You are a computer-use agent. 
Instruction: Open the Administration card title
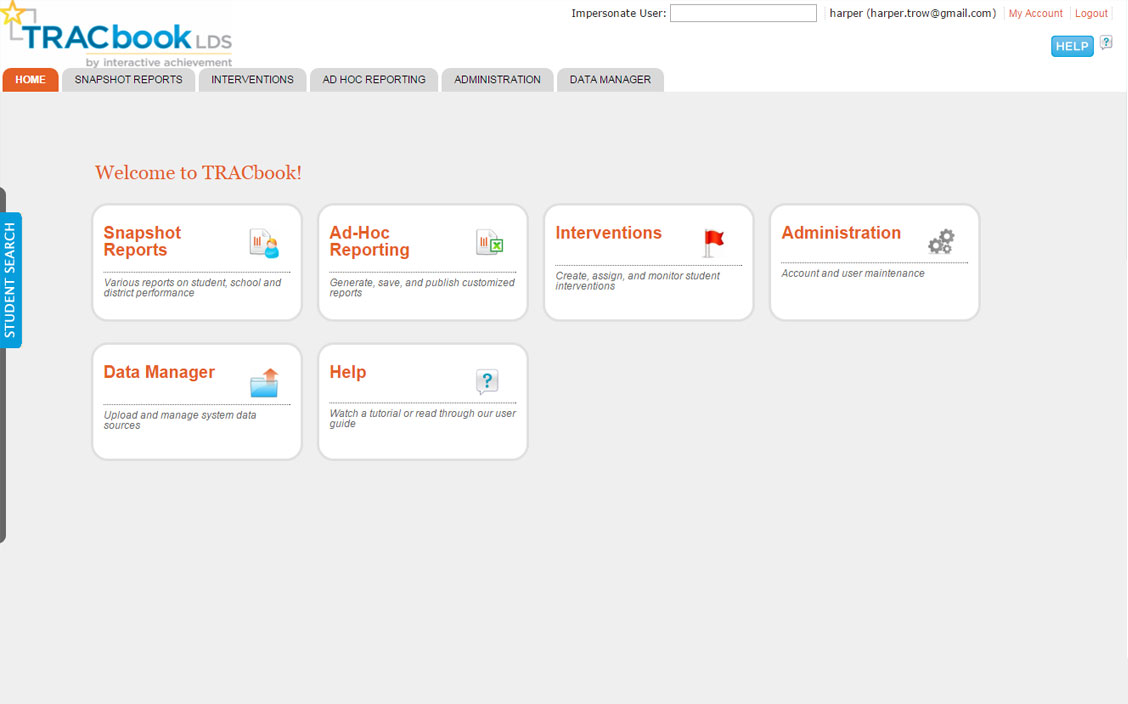(841, 232)
